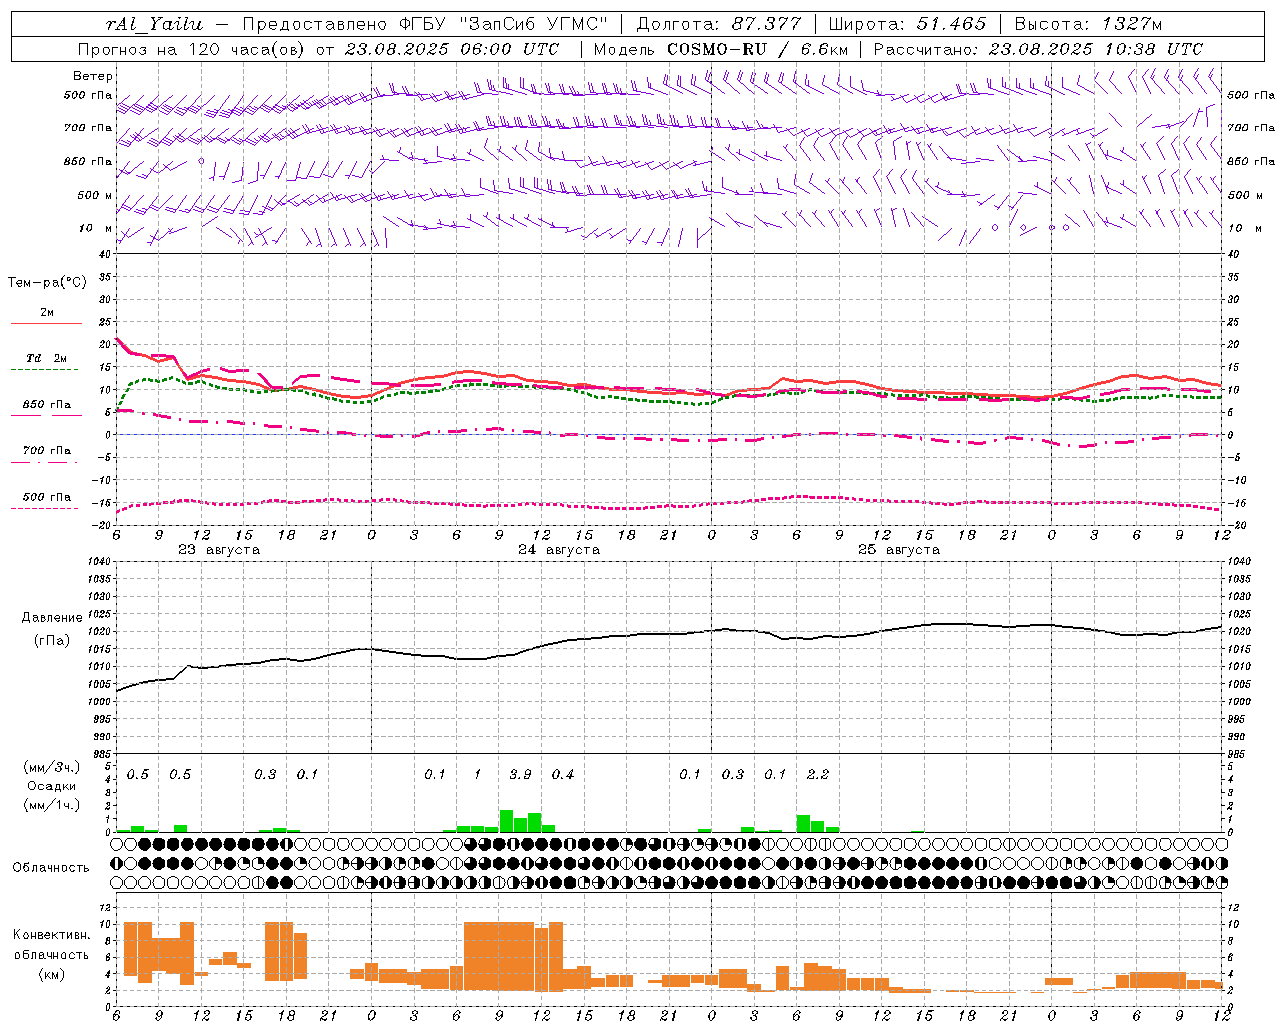Click the "700 гПа" entry in the temperature legend
The height and width of the screenshot is (1024, 1280).
(46, 451)
